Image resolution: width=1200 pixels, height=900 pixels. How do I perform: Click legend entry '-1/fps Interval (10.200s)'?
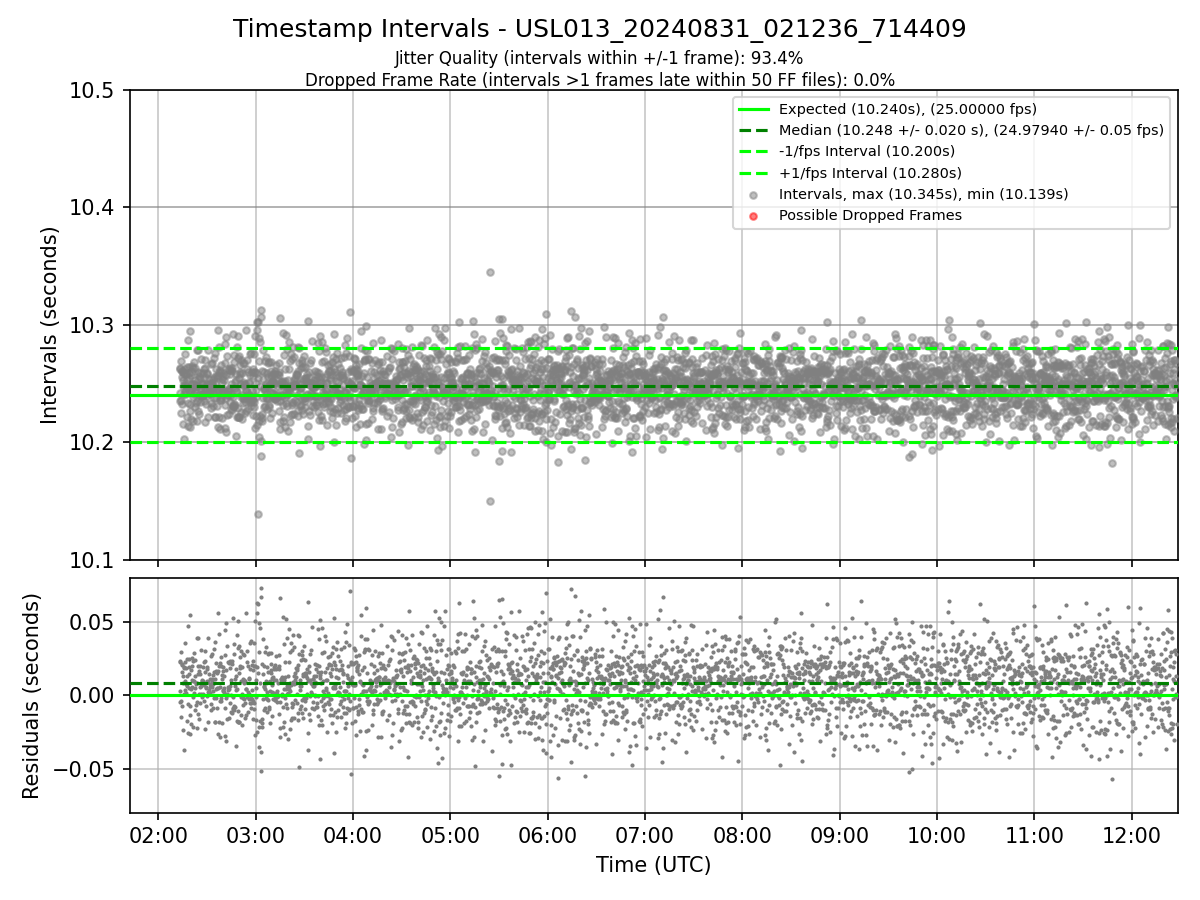click(x=867, y=151)
